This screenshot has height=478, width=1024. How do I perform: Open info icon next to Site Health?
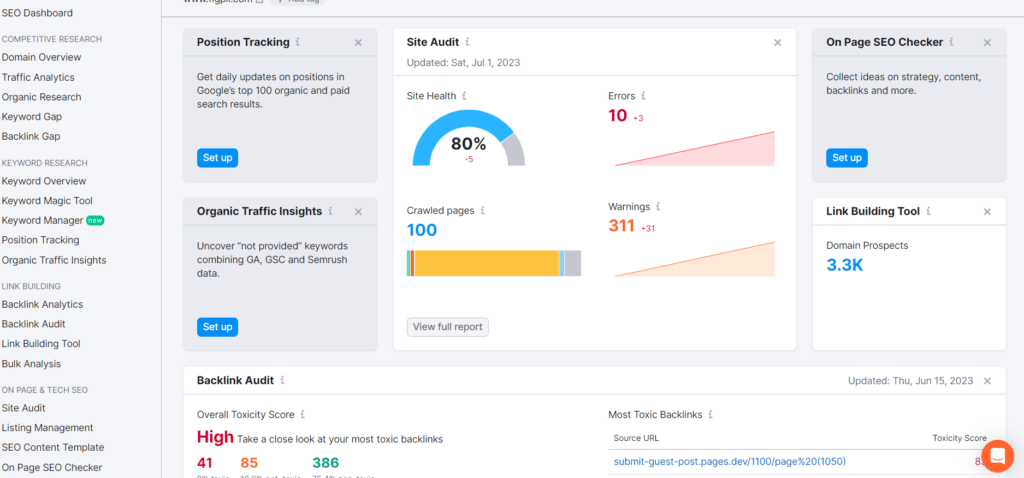coord(464,95)
